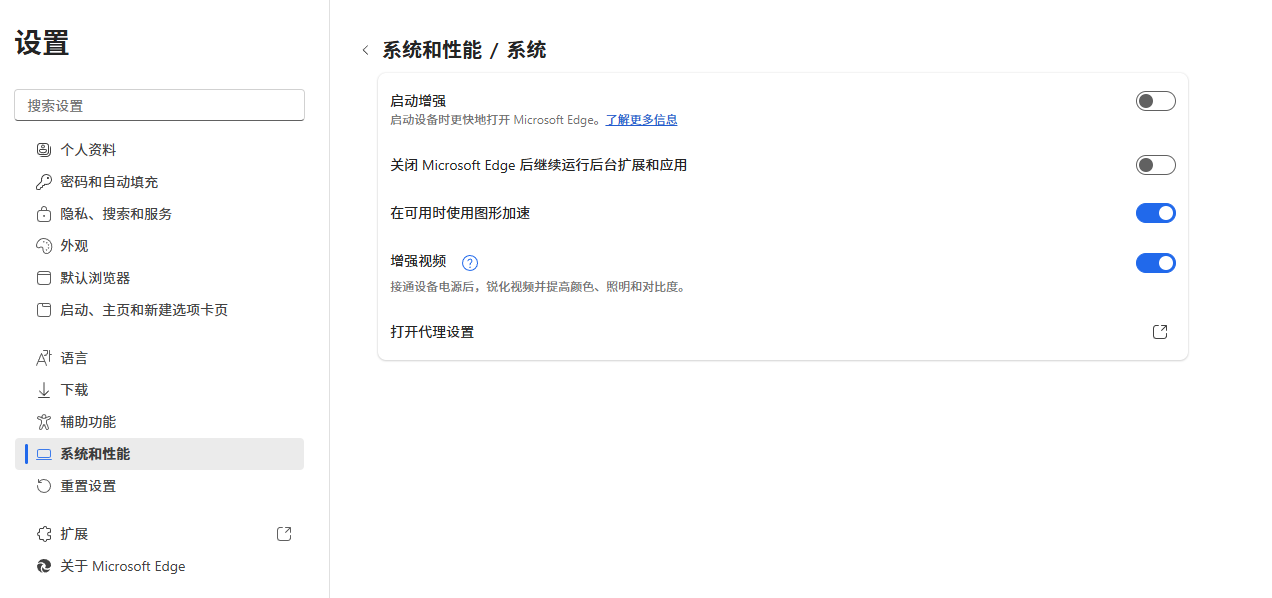The image size is (1272, 598).
Task: Click the Microsoft Edge logo icon
Action: point(43,566)
